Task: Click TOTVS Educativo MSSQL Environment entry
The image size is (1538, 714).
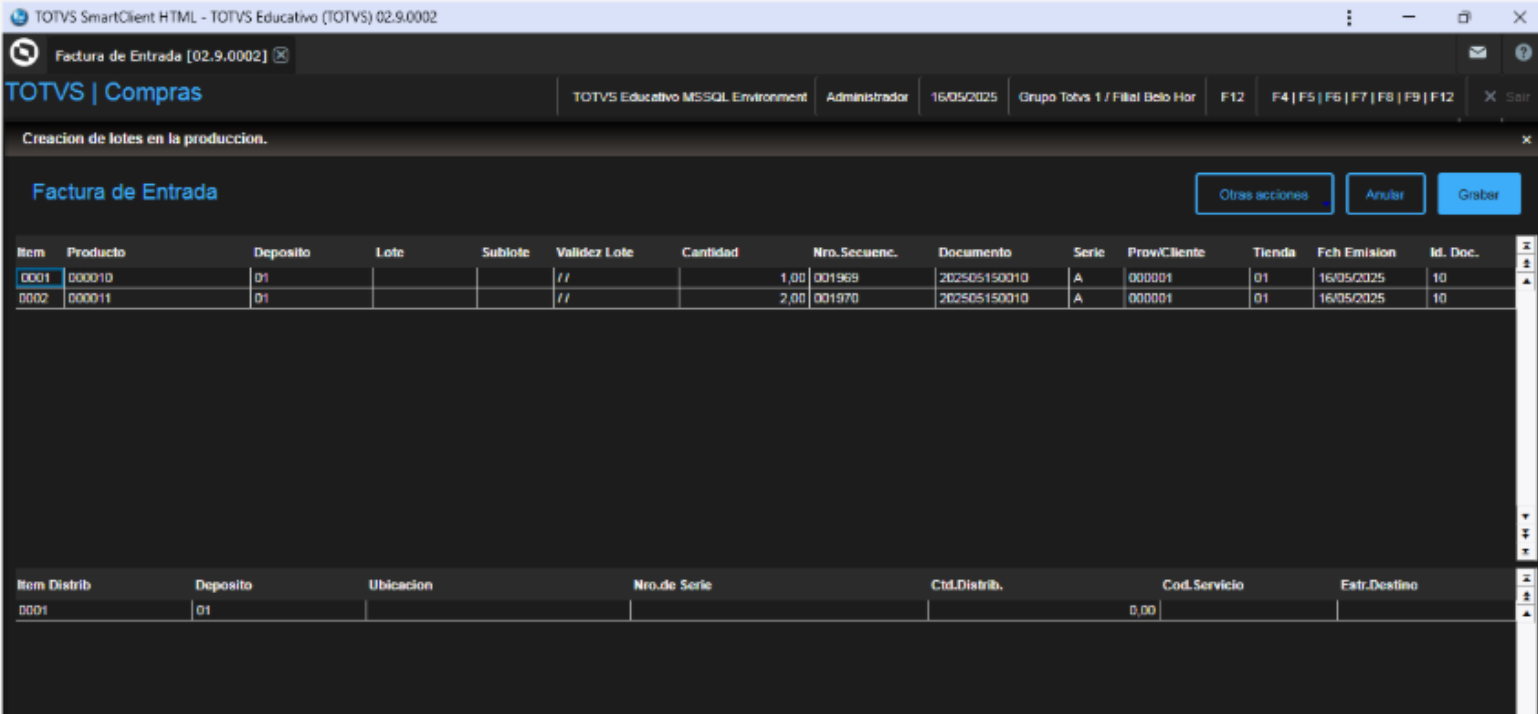Action: [x=689, y=97]
